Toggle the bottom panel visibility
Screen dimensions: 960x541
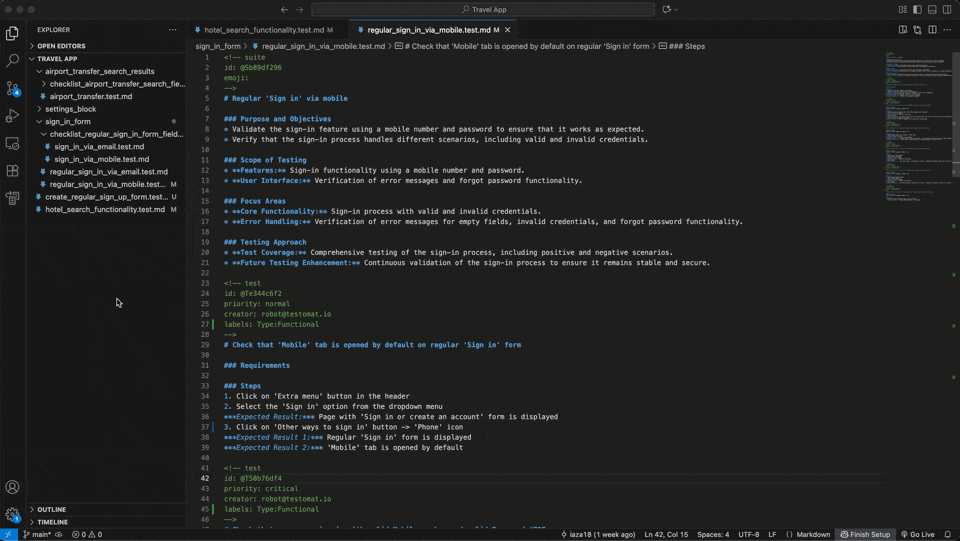(932, 10)
